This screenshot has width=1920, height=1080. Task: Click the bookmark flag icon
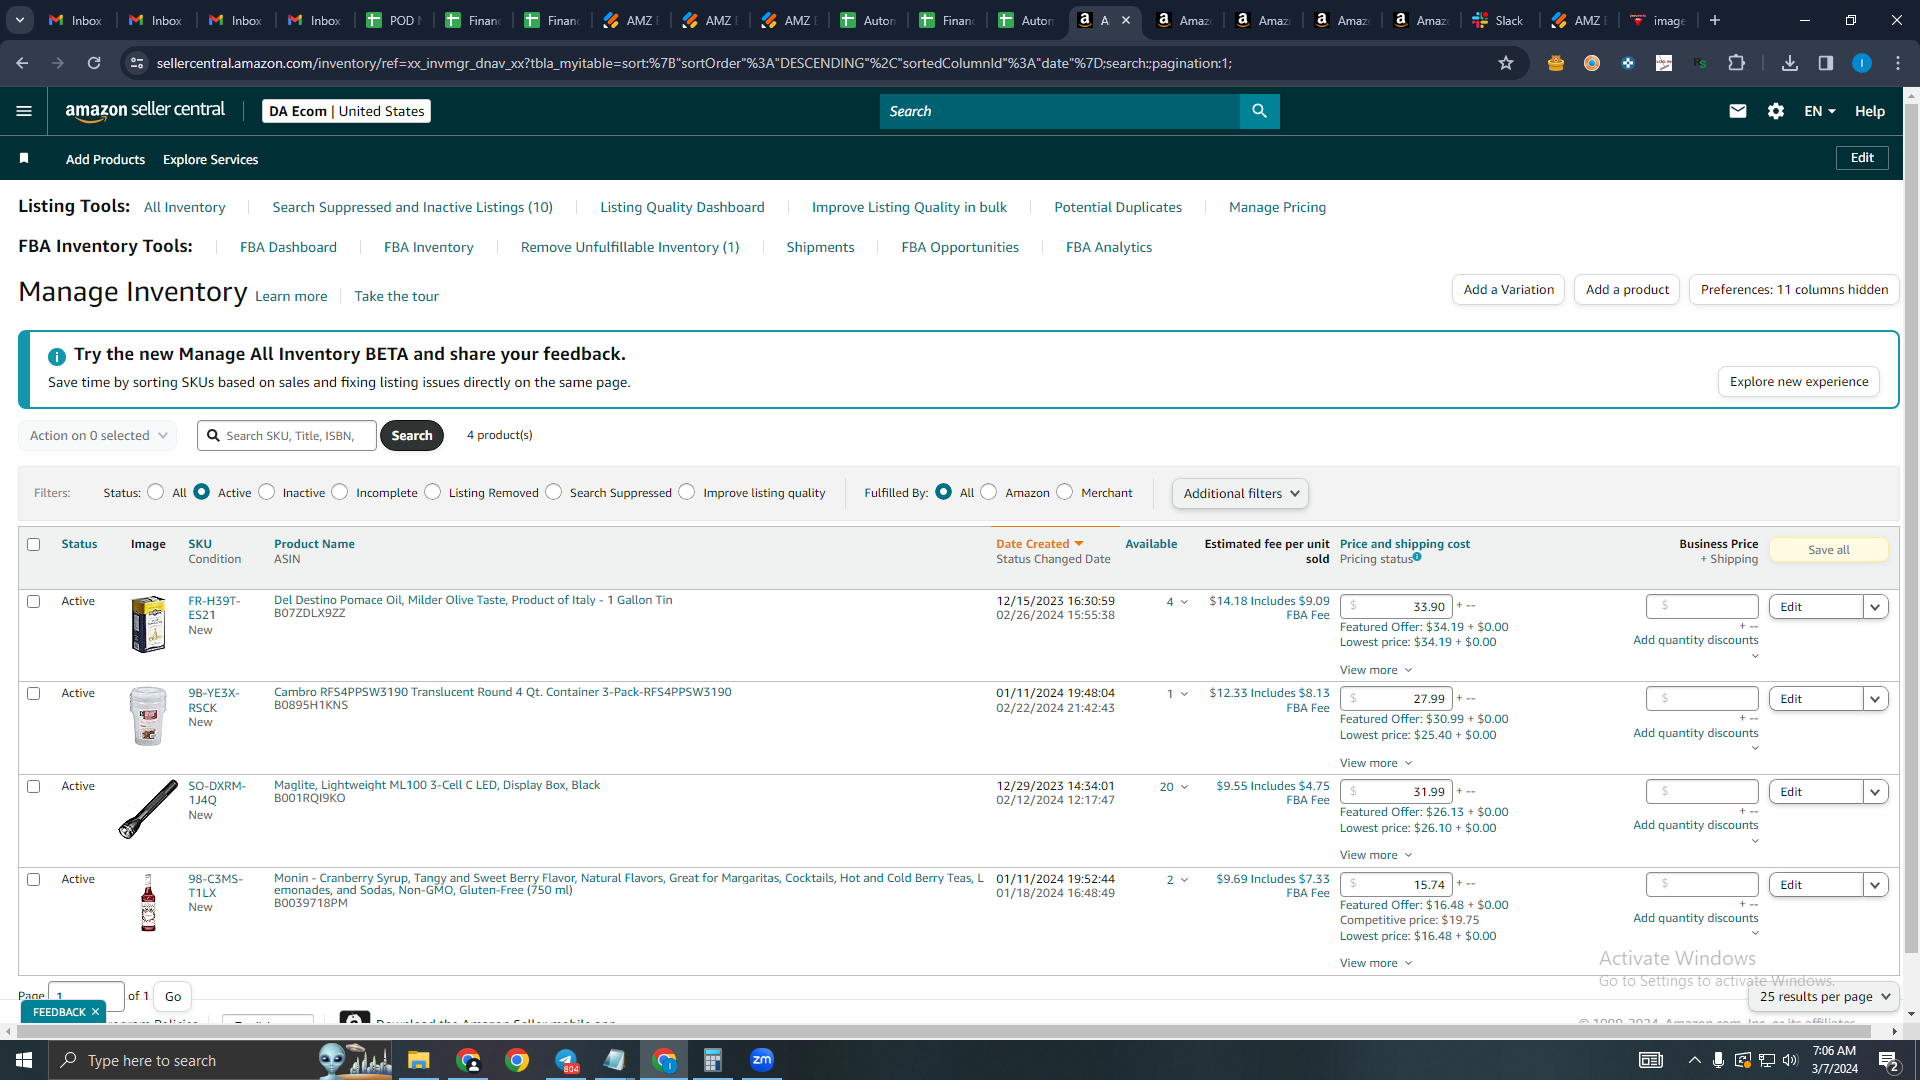(x=24, y=159)
